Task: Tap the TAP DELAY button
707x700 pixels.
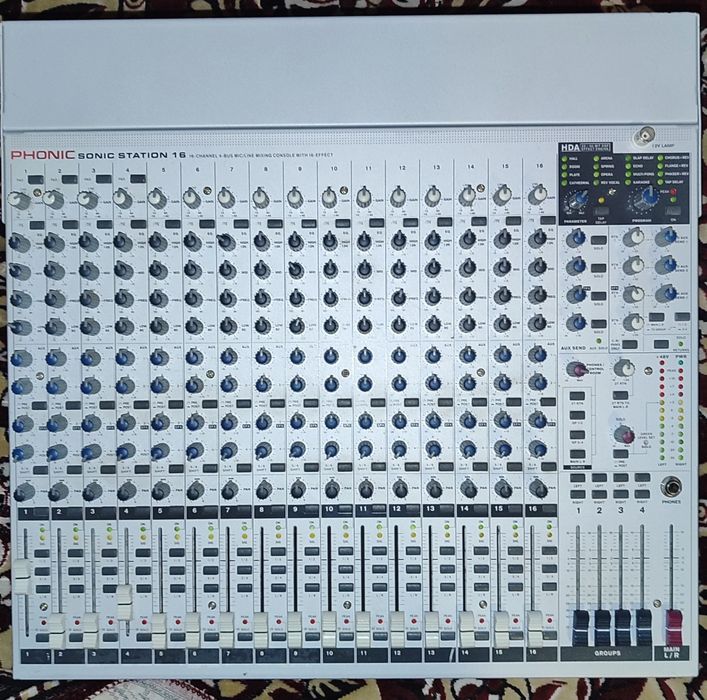Action: click(x=600, y=211)
